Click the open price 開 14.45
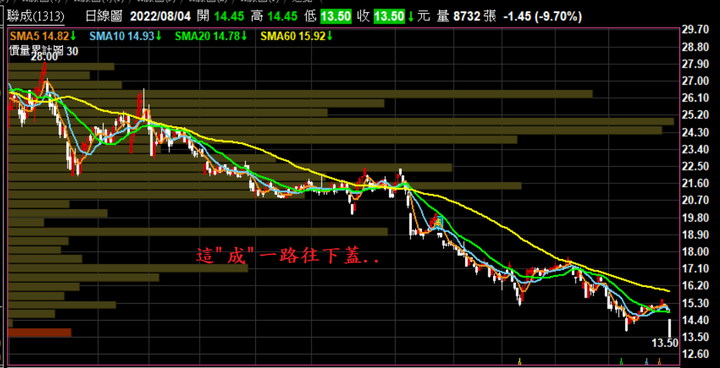Viewport: 720px width, 368px height. pyautogui.click(x=220, y=17)
